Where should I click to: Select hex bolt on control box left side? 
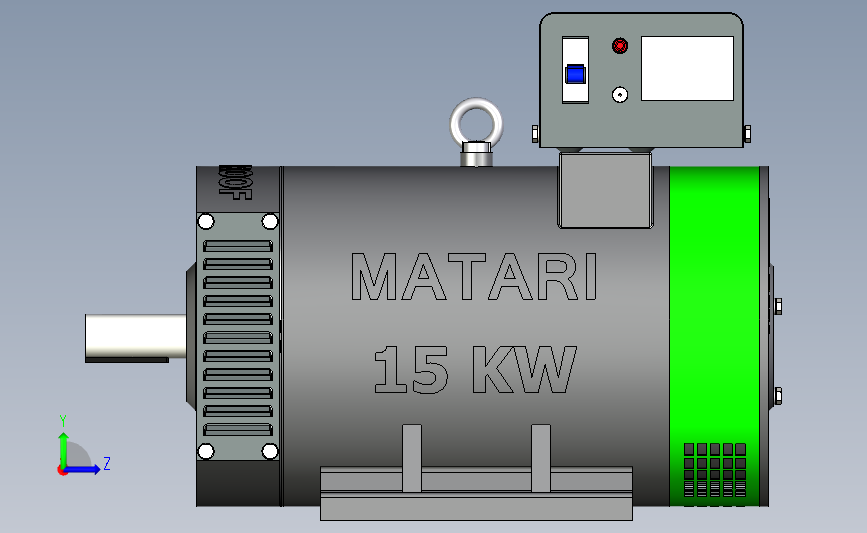(535, 134)
